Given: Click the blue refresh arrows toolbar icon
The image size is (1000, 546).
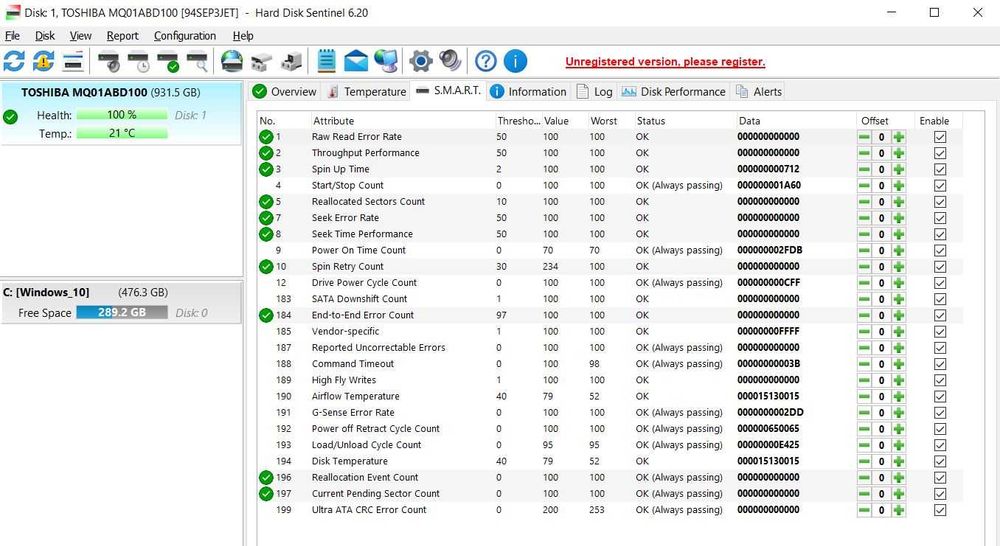Looking at the screenshot, I should (x=14, y=61).
